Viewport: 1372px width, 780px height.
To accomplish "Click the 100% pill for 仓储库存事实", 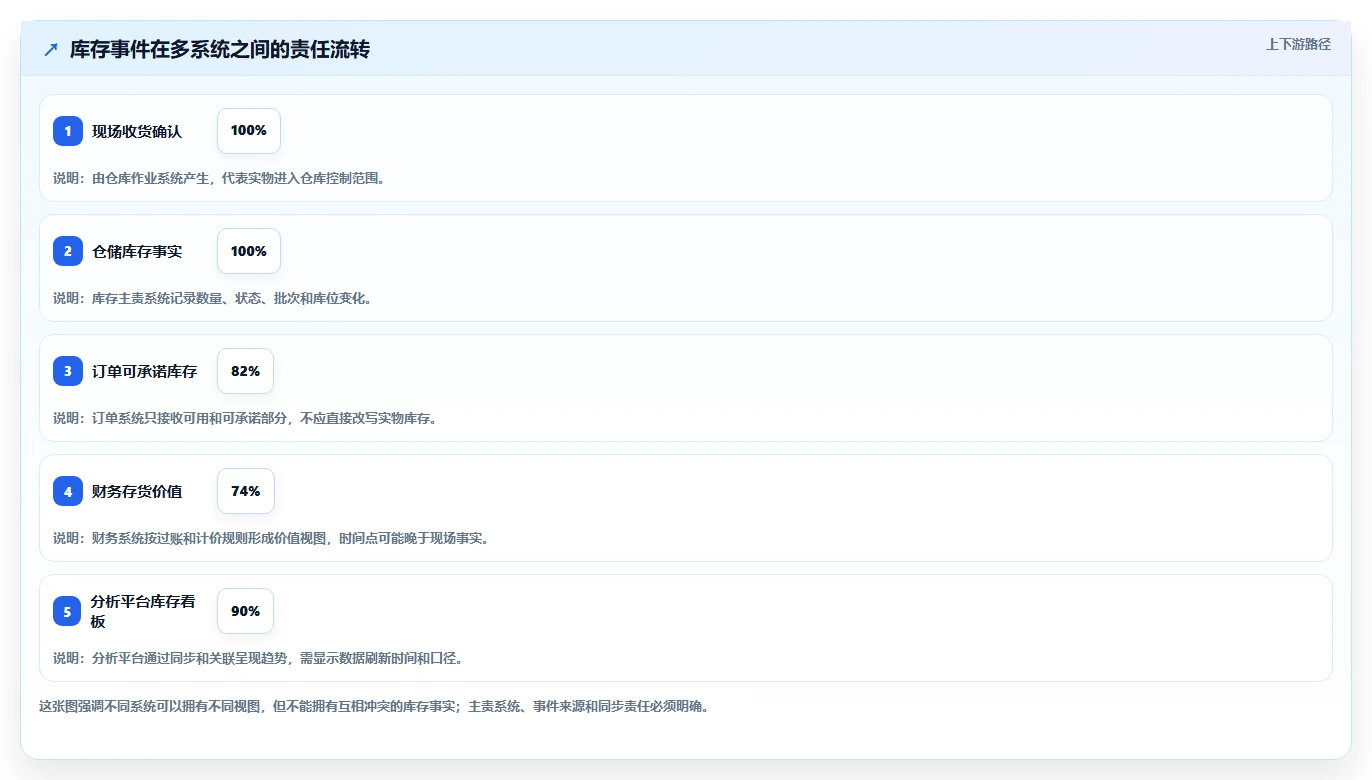I will [x=249, y=251].
